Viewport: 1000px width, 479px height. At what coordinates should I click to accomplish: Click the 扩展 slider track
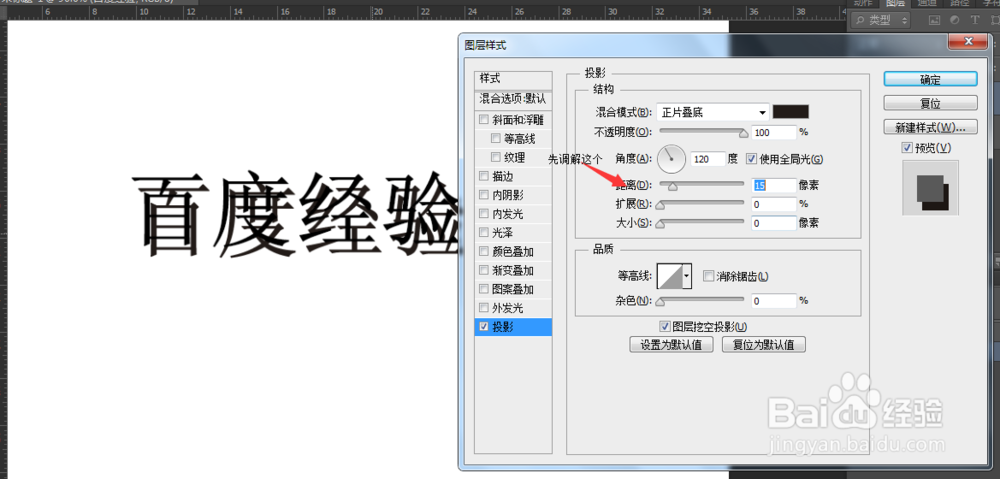point(702,203)
